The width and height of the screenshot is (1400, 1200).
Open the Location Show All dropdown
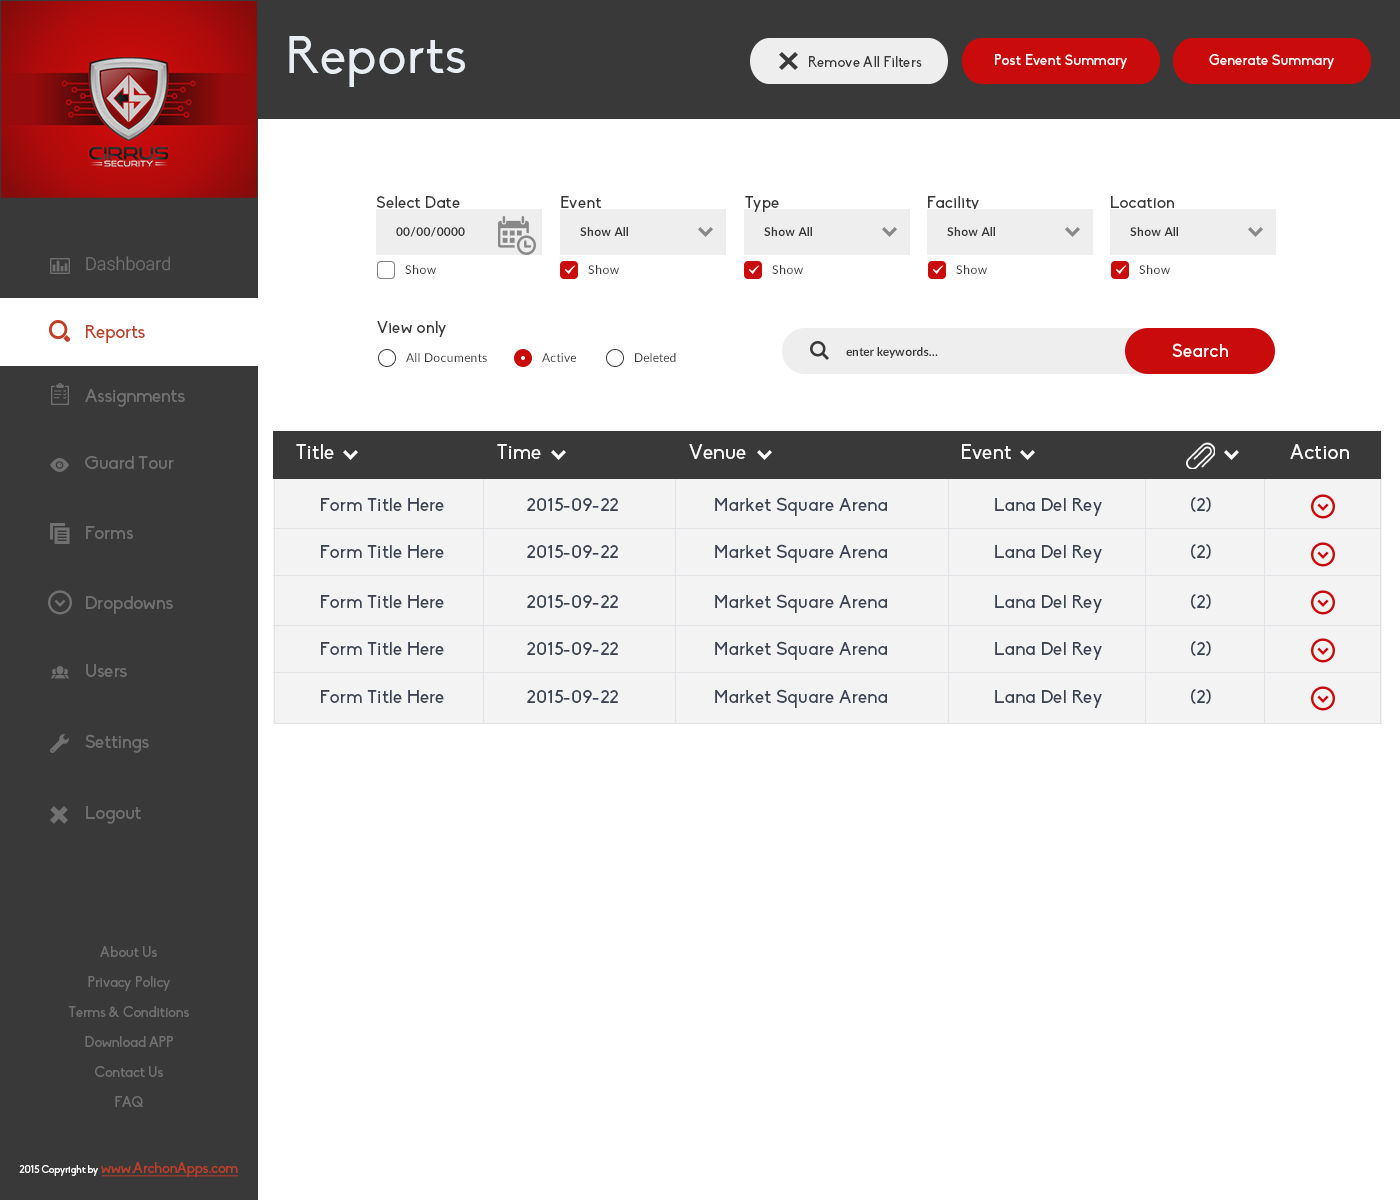(1193, 232)
